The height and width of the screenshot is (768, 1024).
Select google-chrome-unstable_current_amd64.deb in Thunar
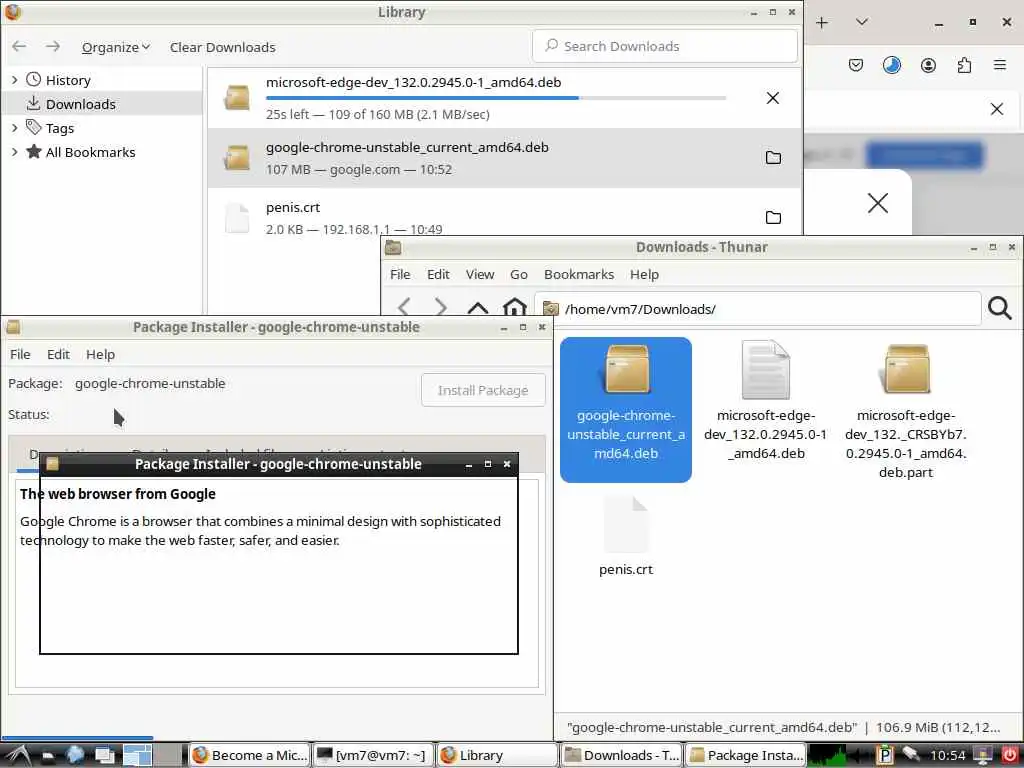[x=626, y=409]
